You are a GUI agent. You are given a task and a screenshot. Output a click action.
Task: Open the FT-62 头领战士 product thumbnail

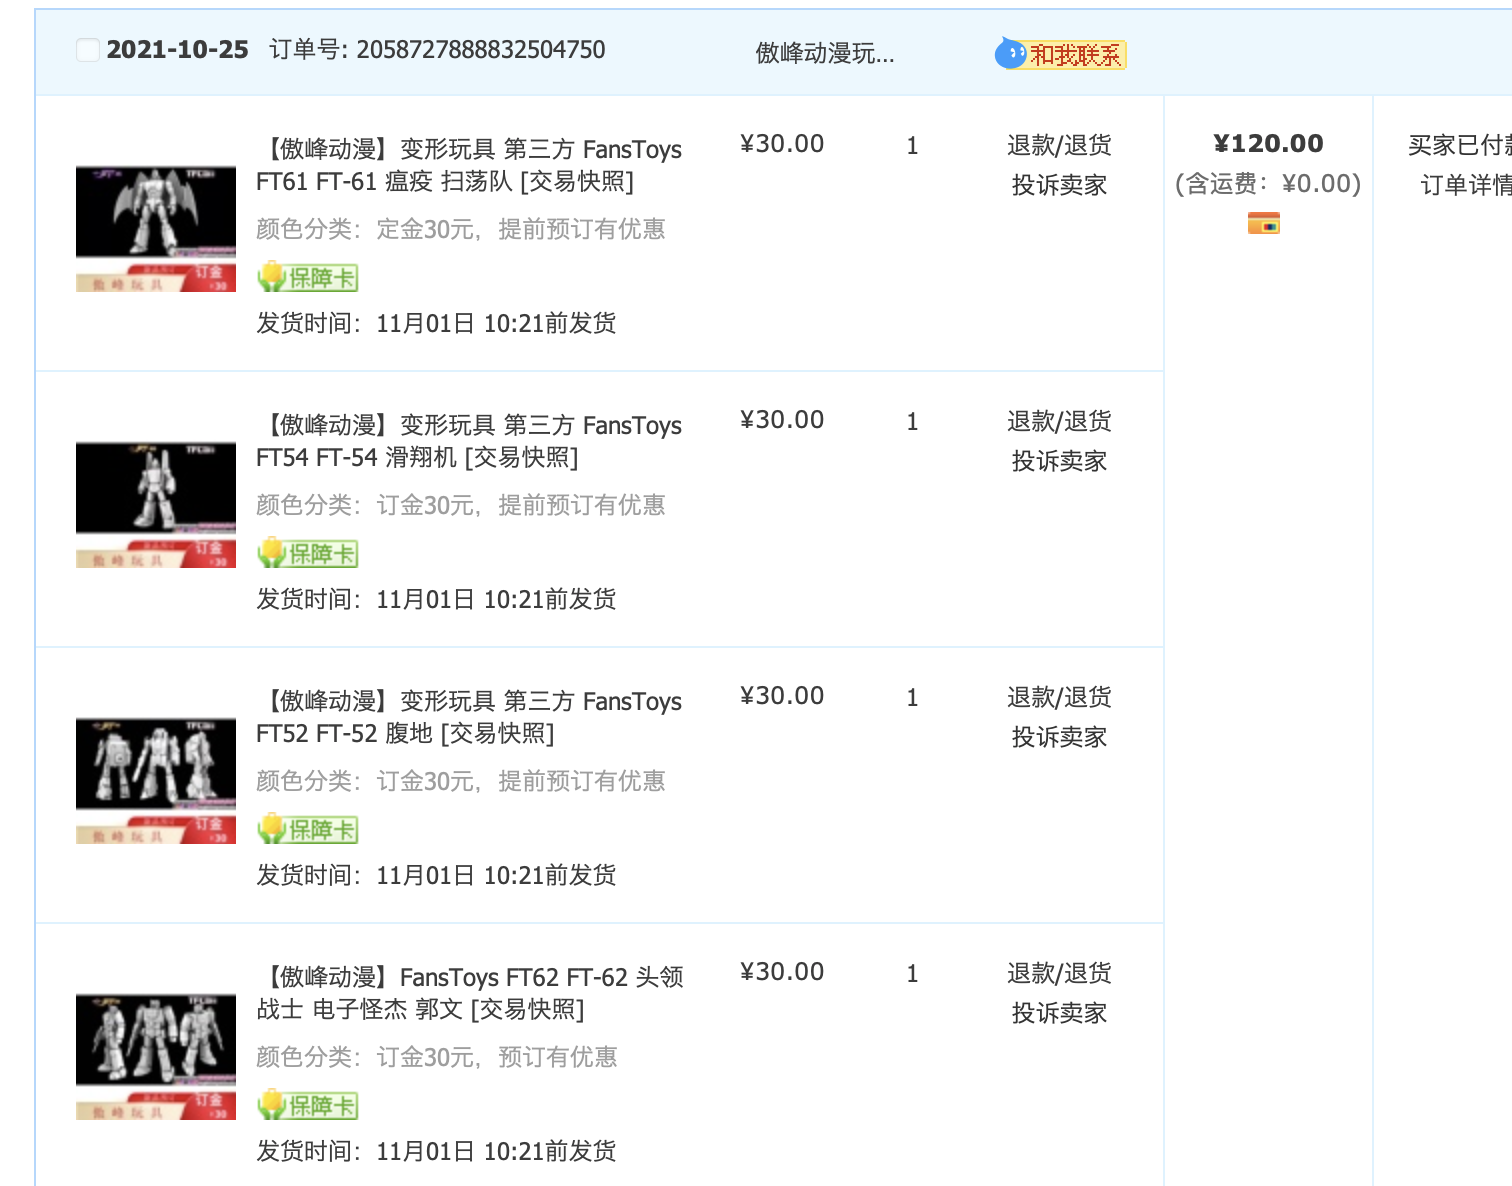[x=156, y=1057]
